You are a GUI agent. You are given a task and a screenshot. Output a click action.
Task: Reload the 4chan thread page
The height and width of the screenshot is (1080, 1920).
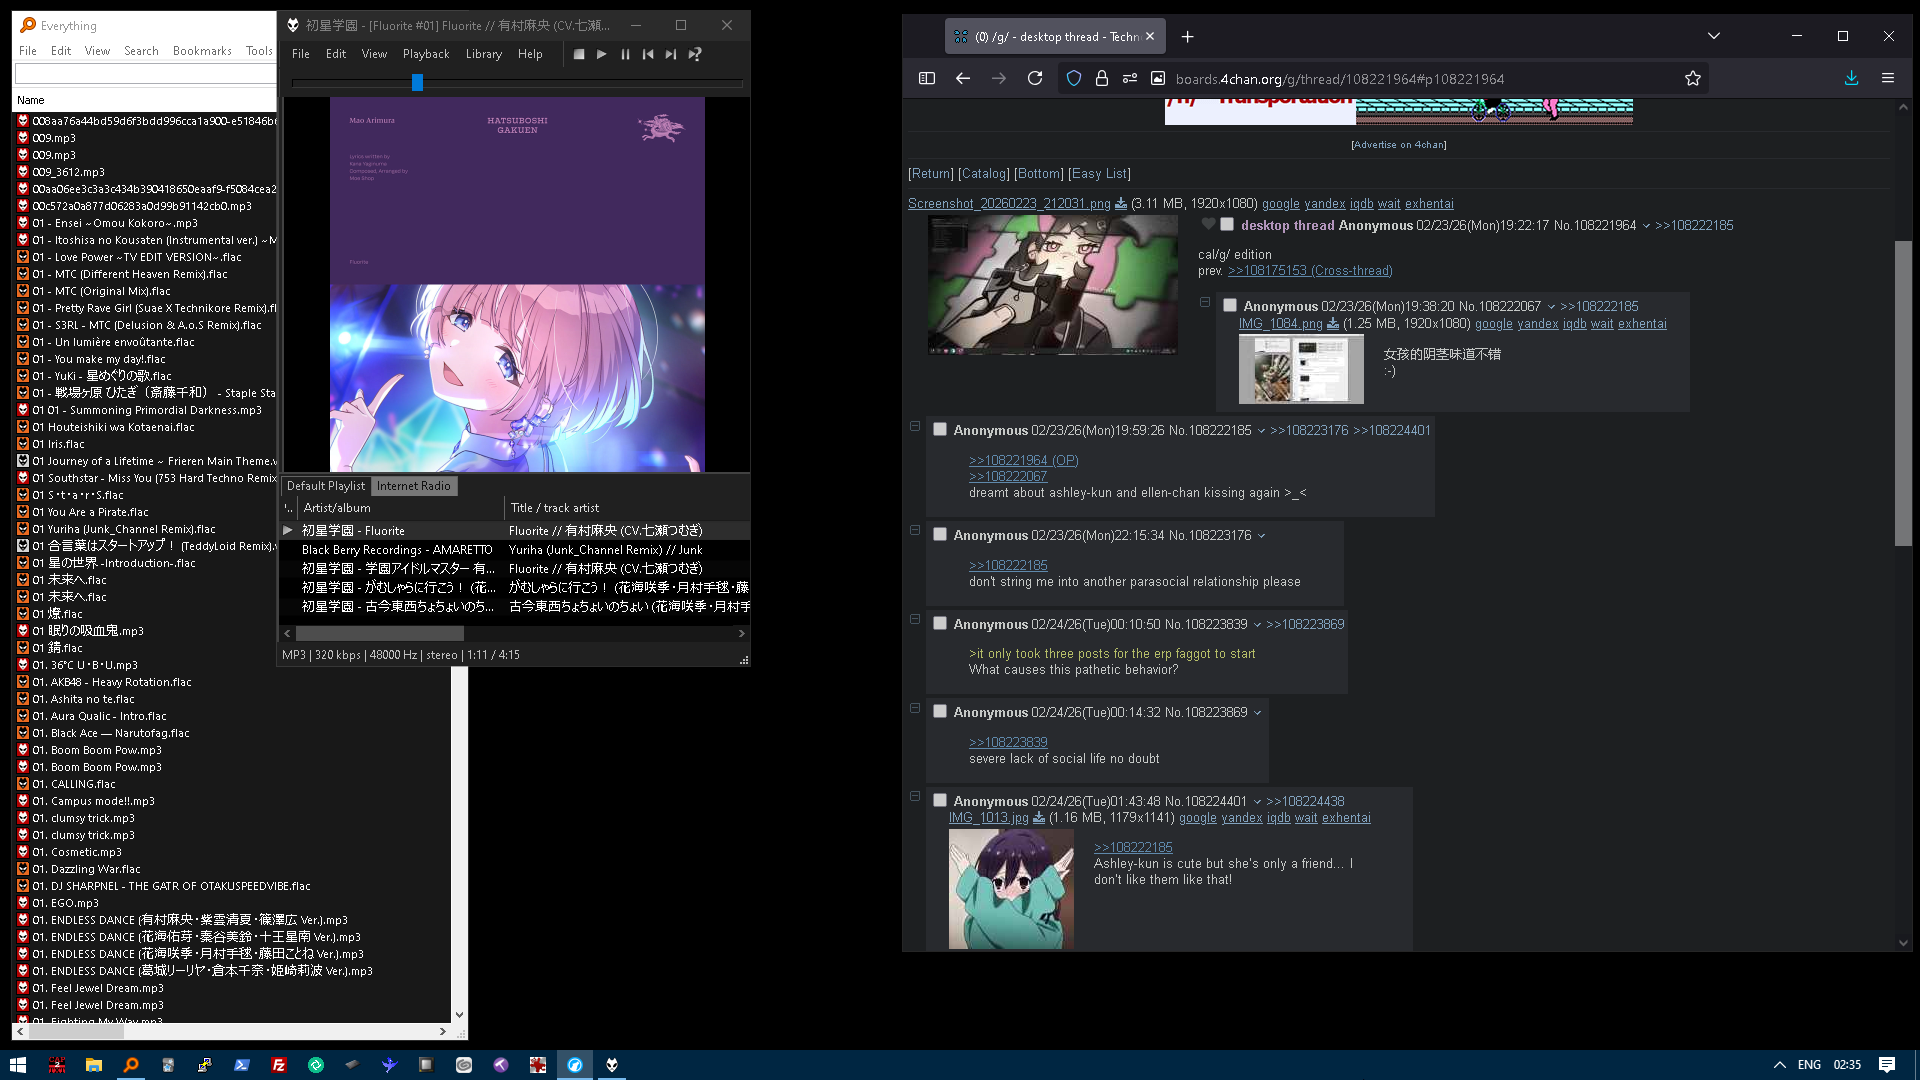coord(1035,78)
